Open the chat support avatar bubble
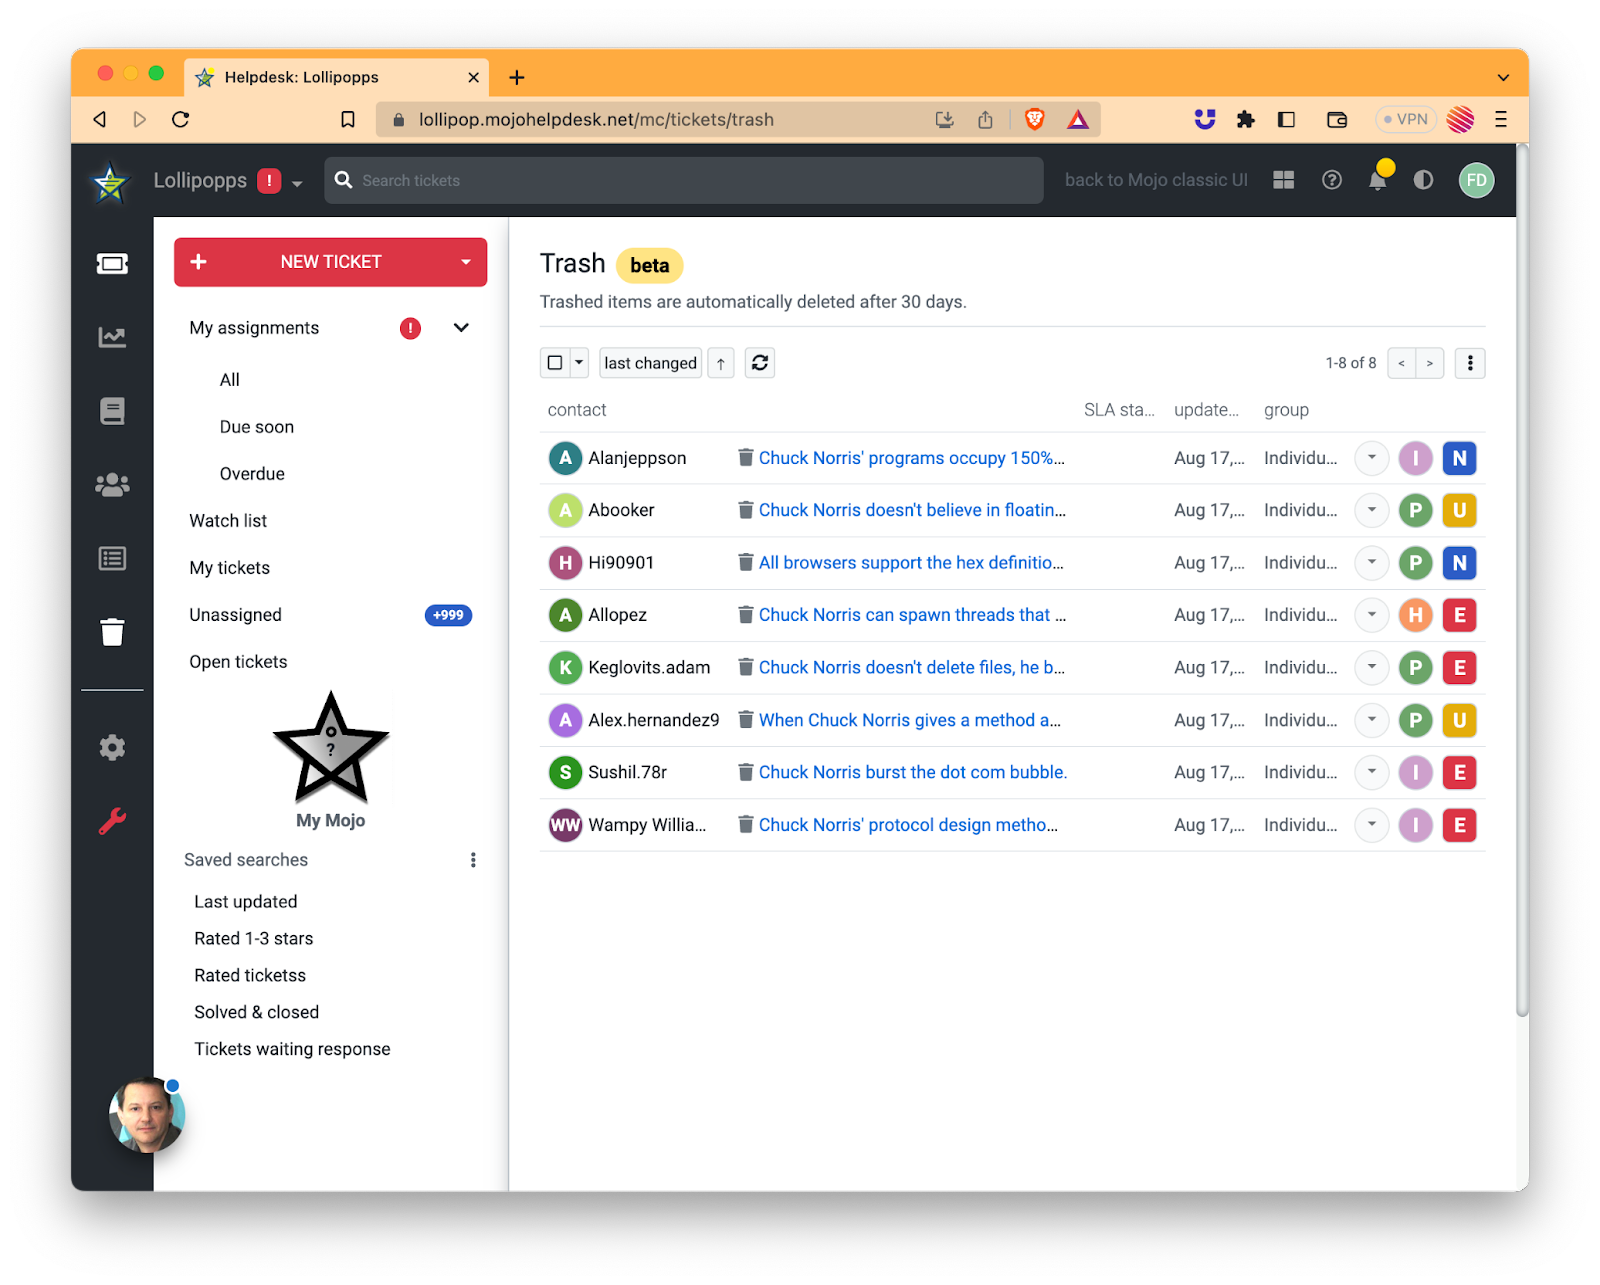The height and width of the screenshot is (1285, 1600). click(147, 1115)
